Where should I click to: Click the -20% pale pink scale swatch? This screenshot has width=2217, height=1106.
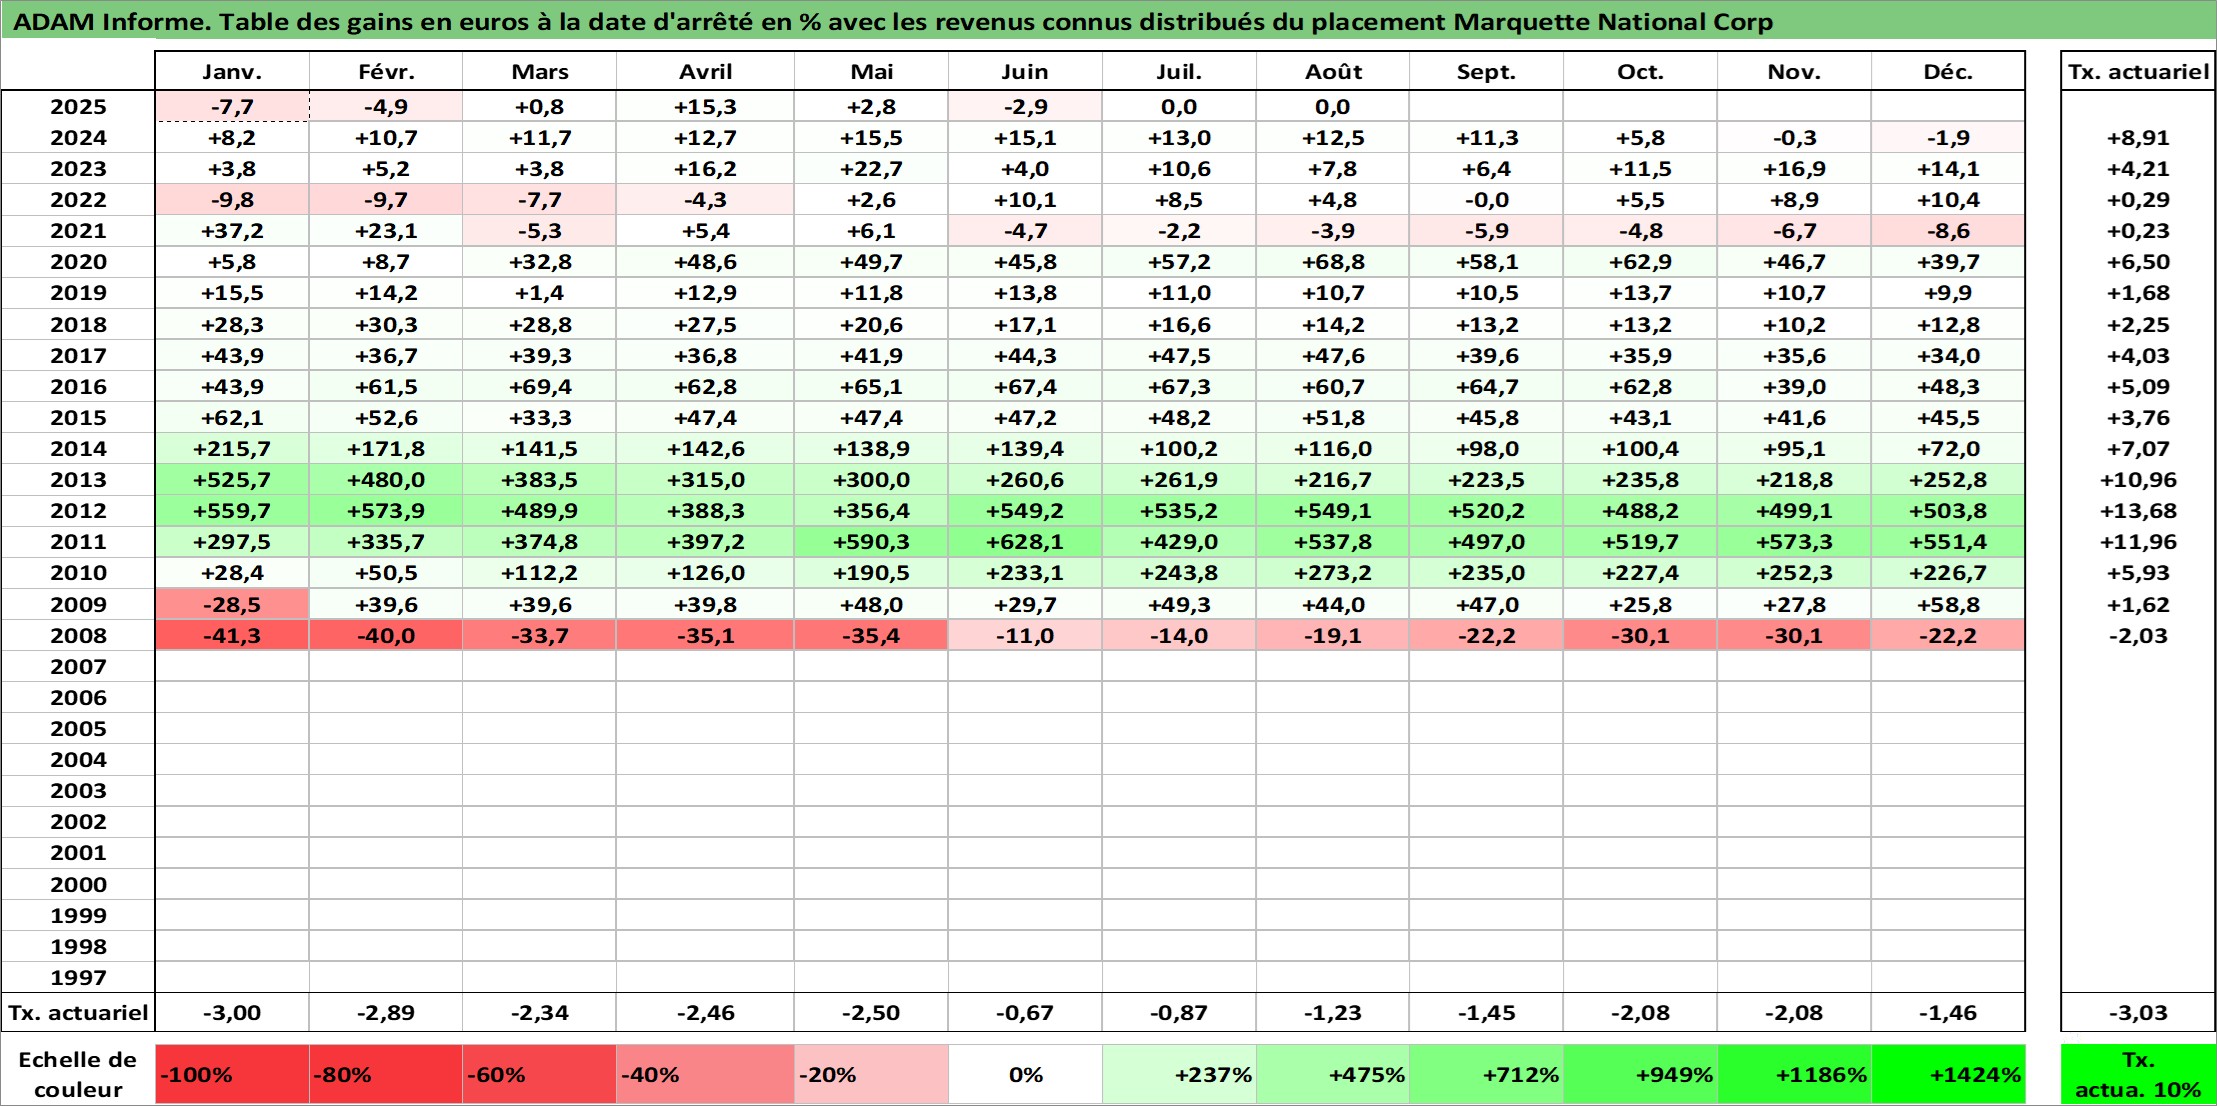click(871, 1075)
